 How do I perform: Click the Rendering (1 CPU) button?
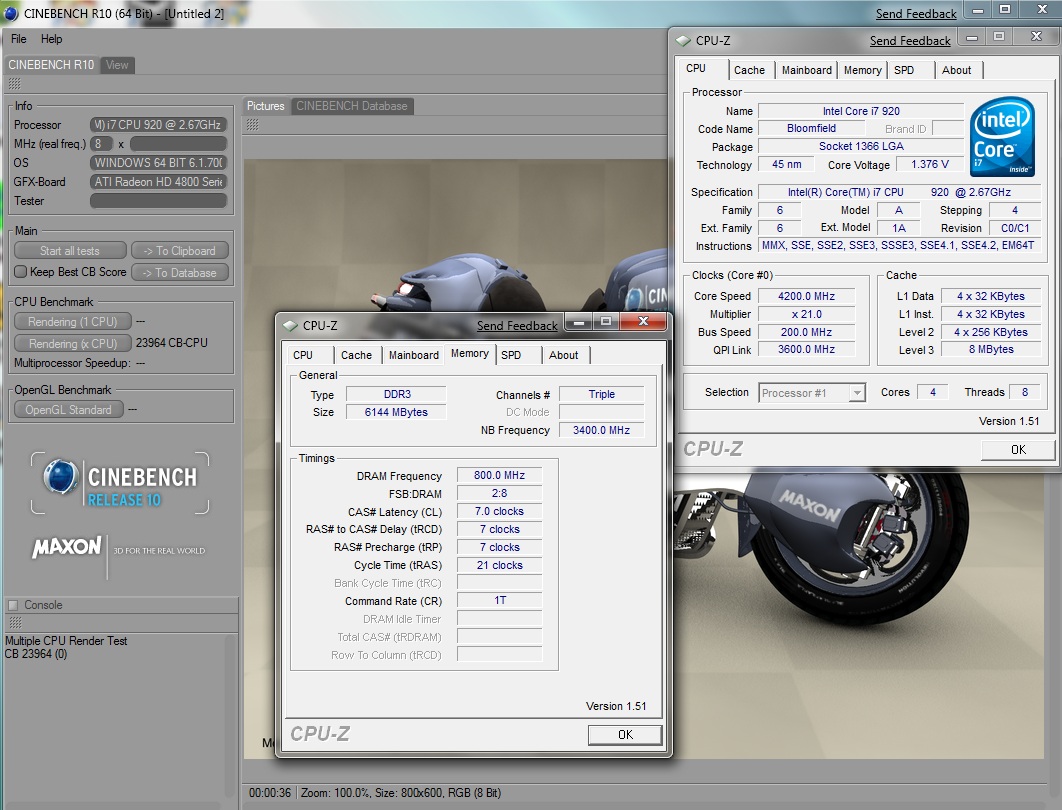pos(72,322)
